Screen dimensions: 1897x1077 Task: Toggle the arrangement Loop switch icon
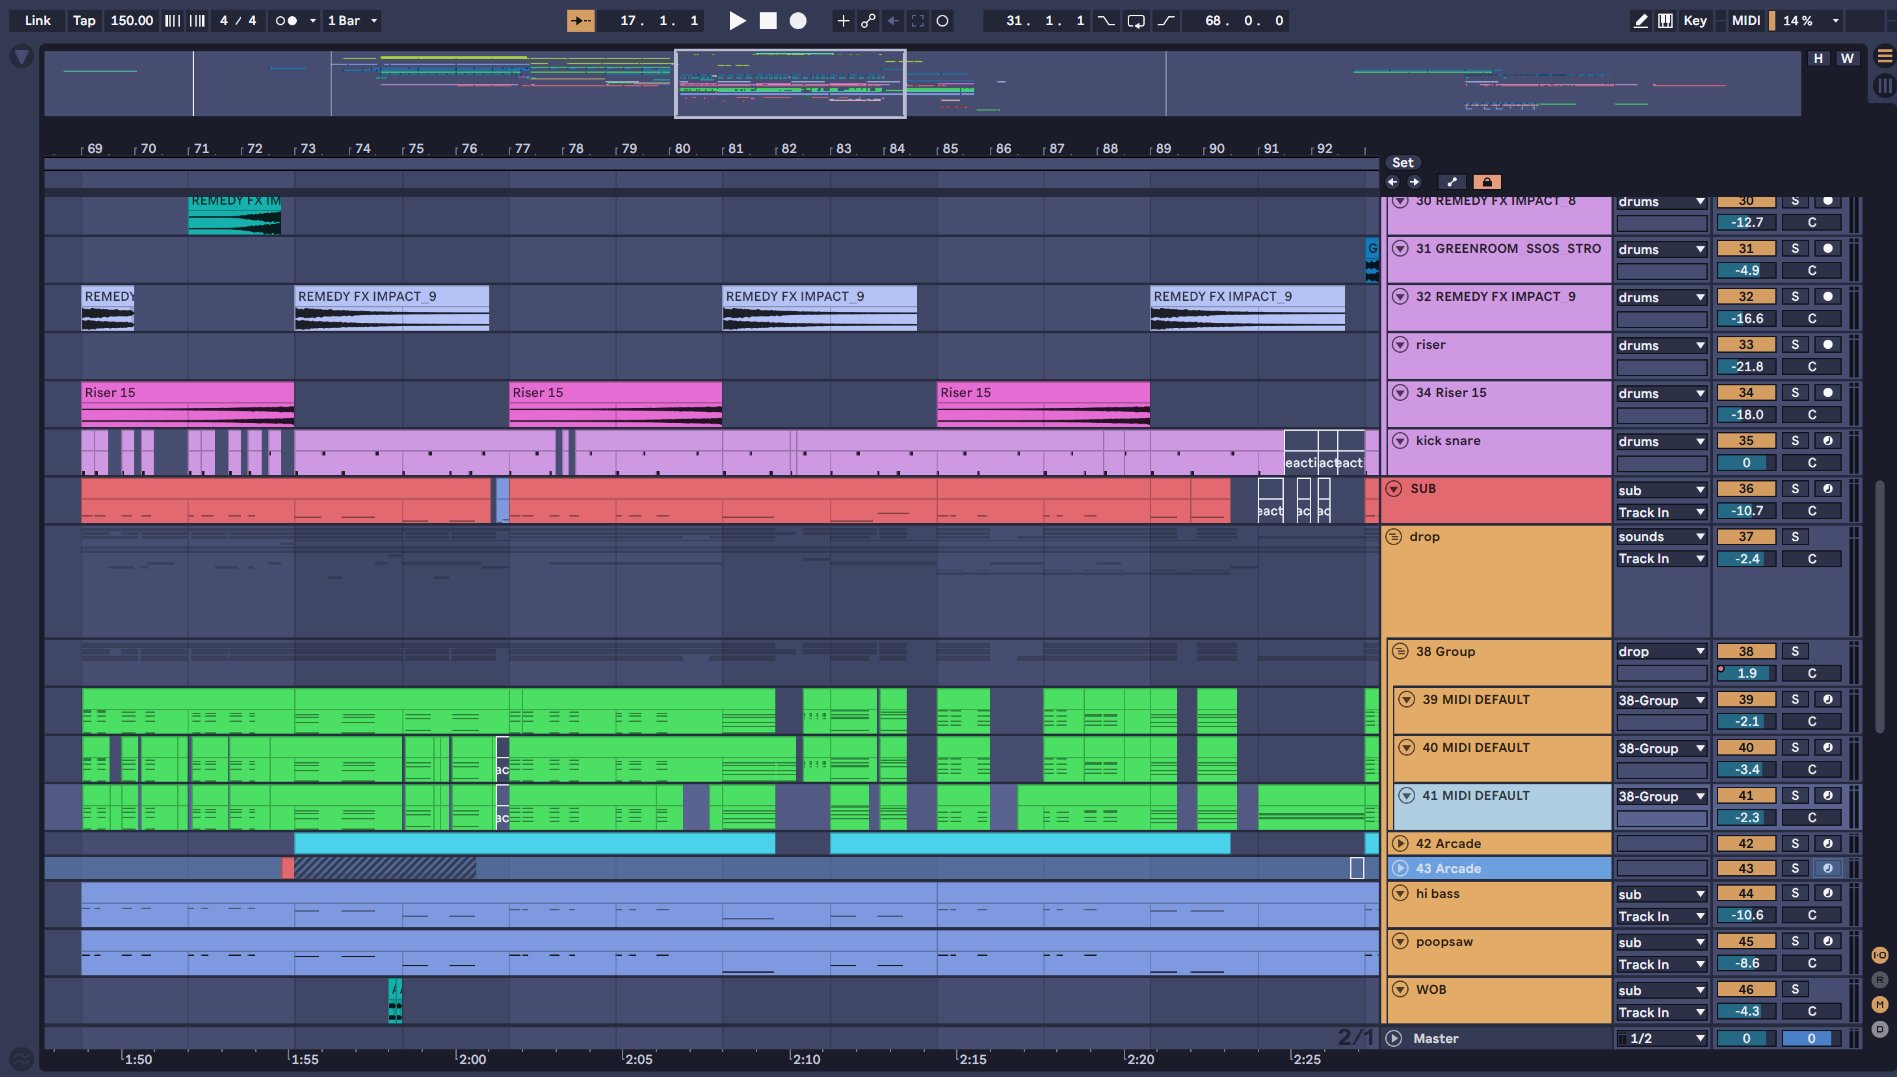point(1136,20)
